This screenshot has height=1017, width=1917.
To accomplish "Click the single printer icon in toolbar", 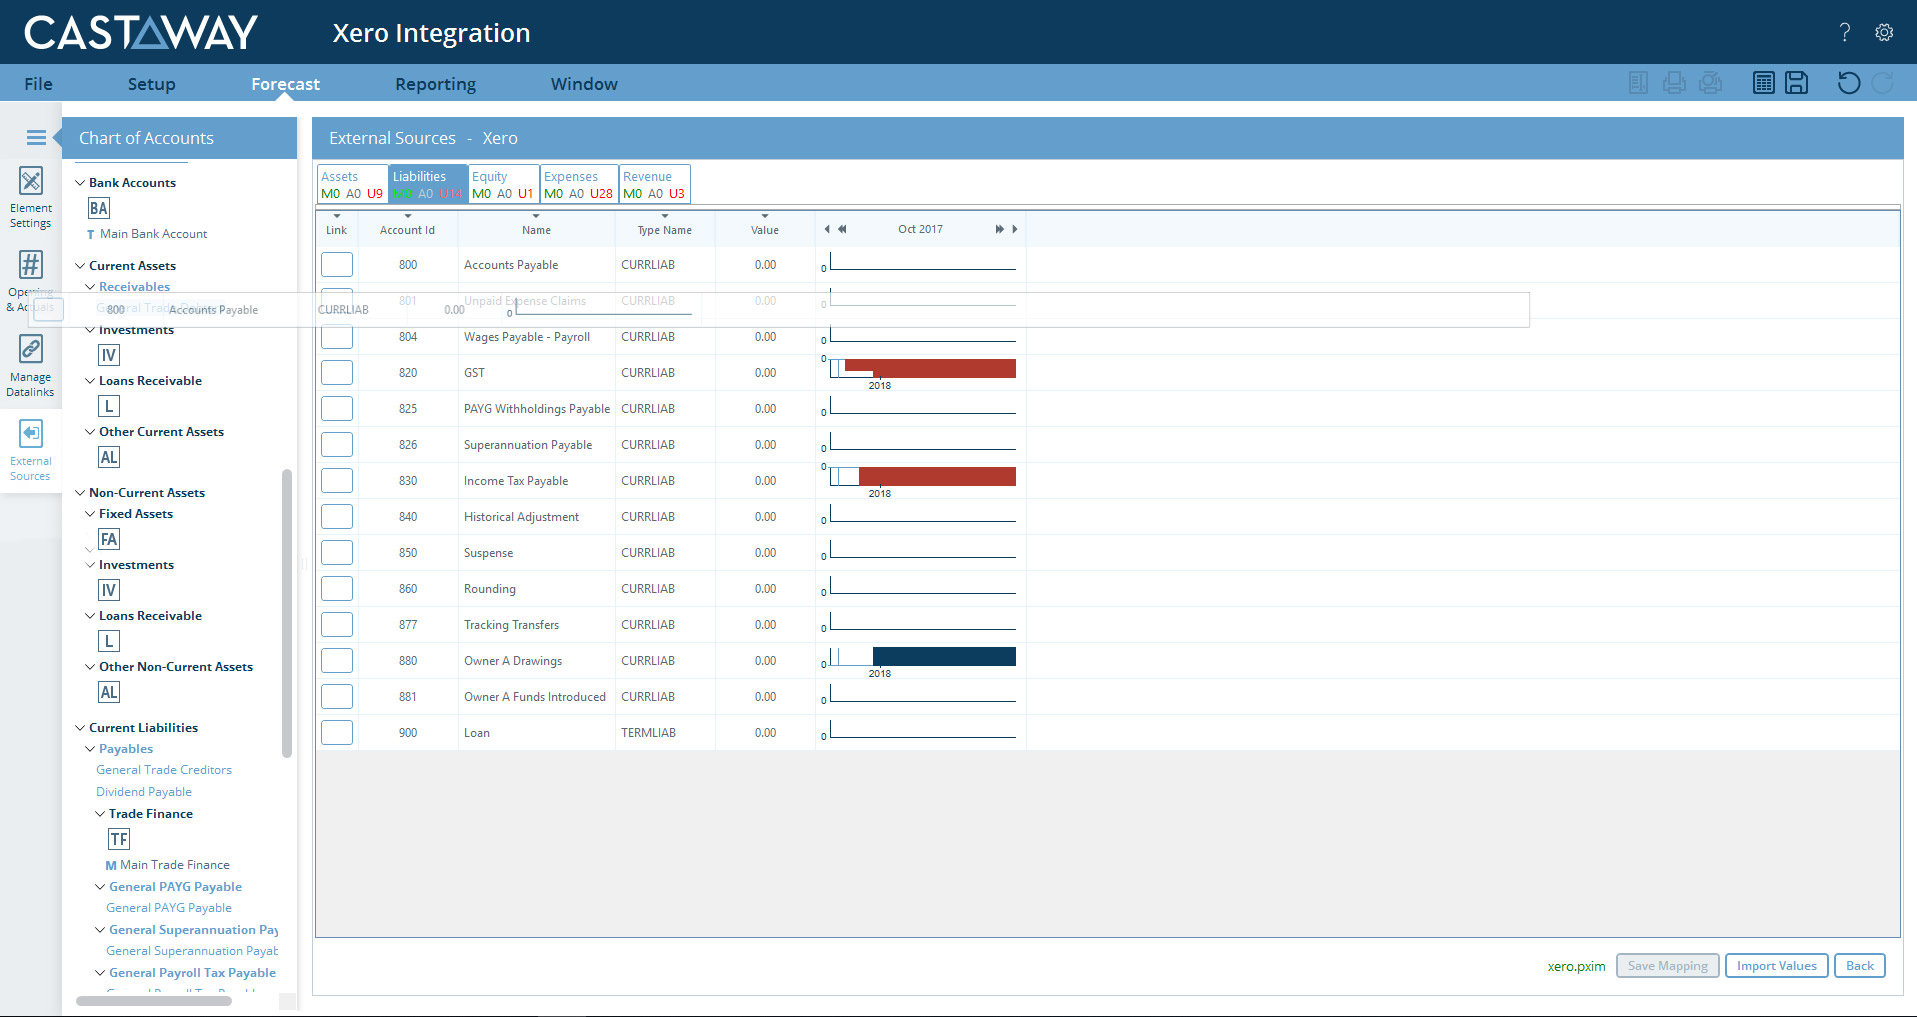I will (1675, 83).
